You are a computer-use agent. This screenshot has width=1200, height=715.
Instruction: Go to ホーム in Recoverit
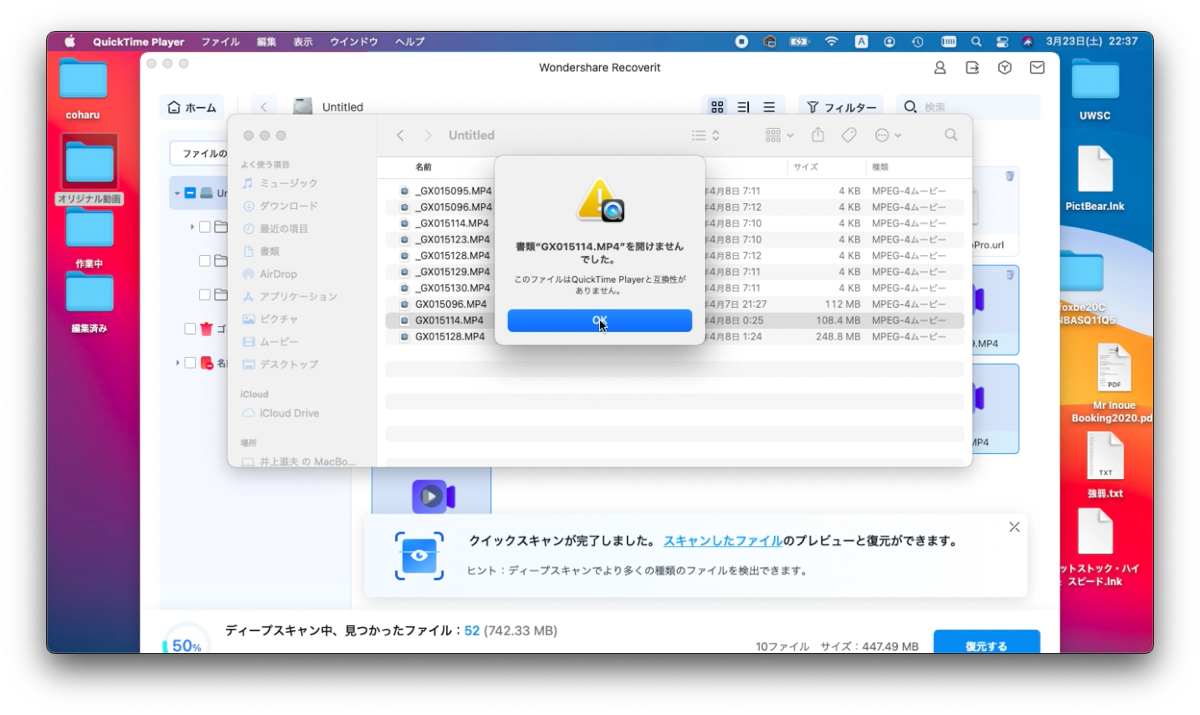192,107
